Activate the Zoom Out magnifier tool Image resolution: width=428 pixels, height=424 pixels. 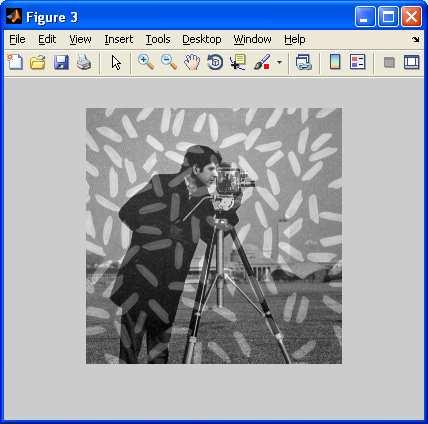[169, 62]
